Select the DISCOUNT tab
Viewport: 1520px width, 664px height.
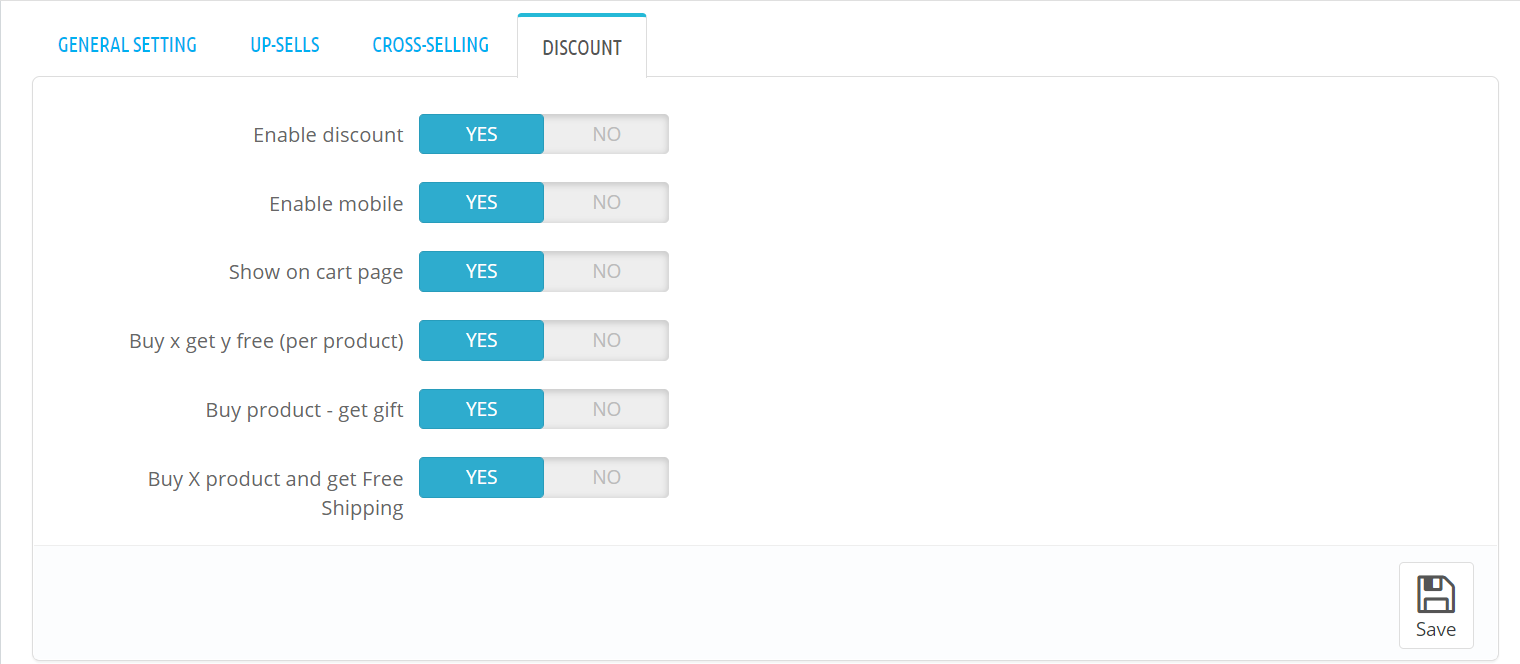tap(581, 46)
